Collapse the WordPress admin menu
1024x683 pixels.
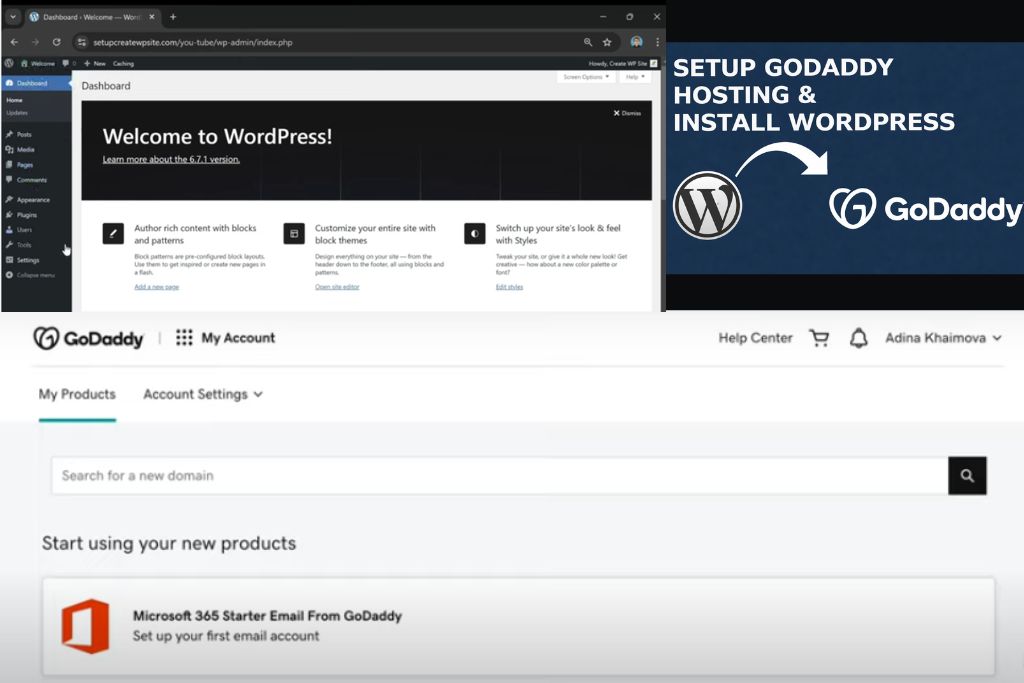35,274
